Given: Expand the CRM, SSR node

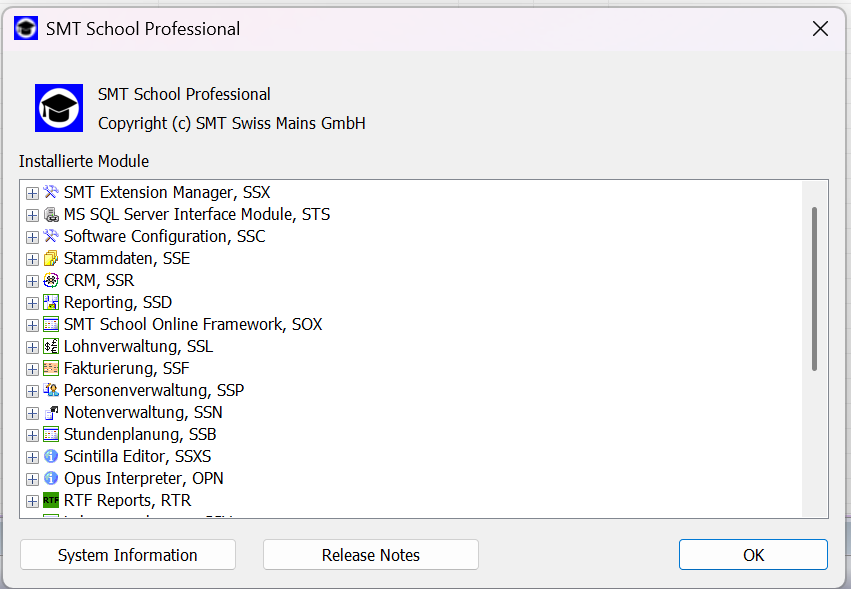Looking at the screenshot, I should (32, 281).
